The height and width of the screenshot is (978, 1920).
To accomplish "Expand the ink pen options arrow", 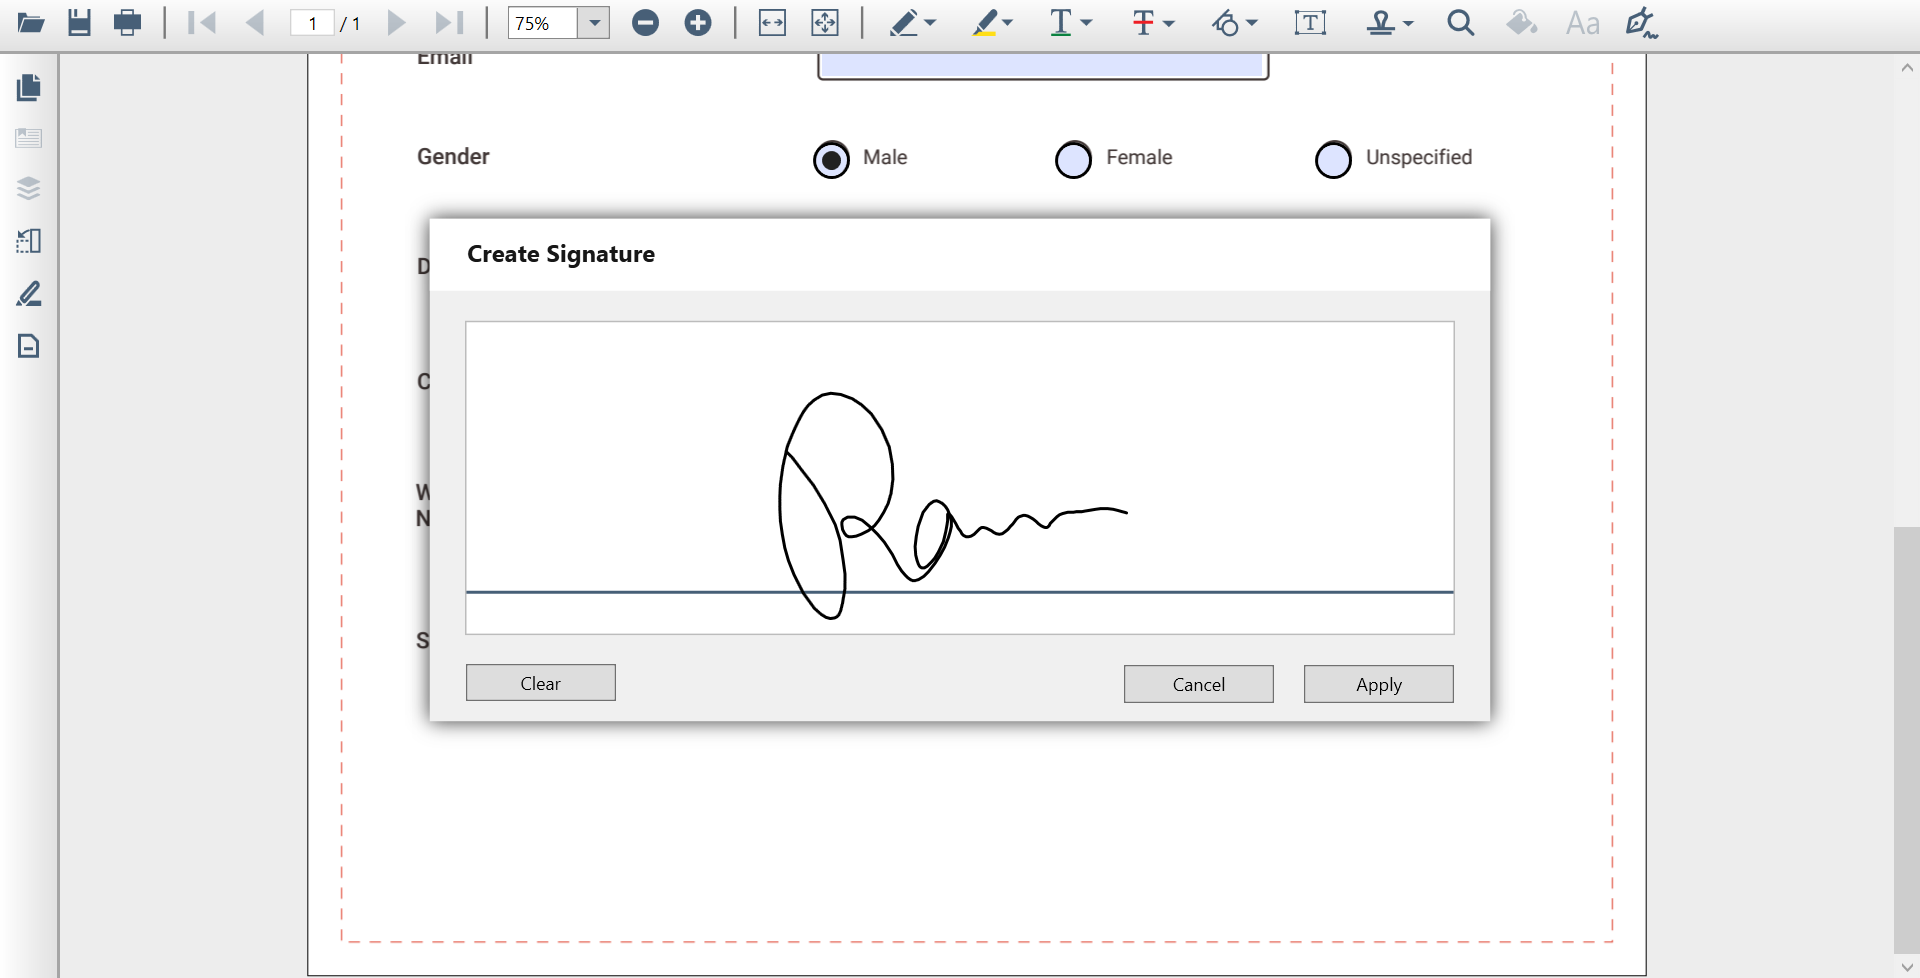I will pyautogui.click(x=930, y=23).
